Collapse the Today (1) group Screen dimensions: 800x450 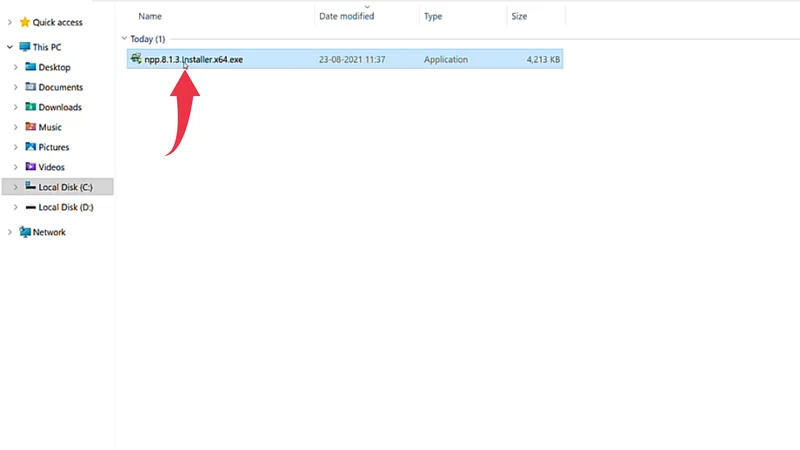tap(124, 39)
